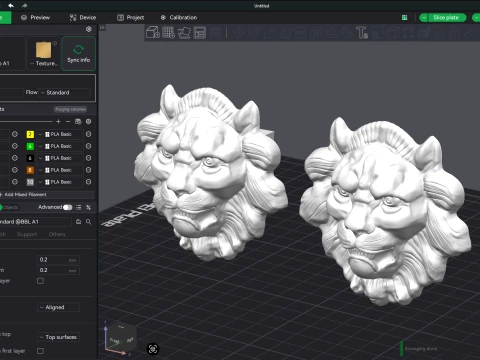Add a filament with the plus icon
480x360 pixels.
[x=58, y=122]
